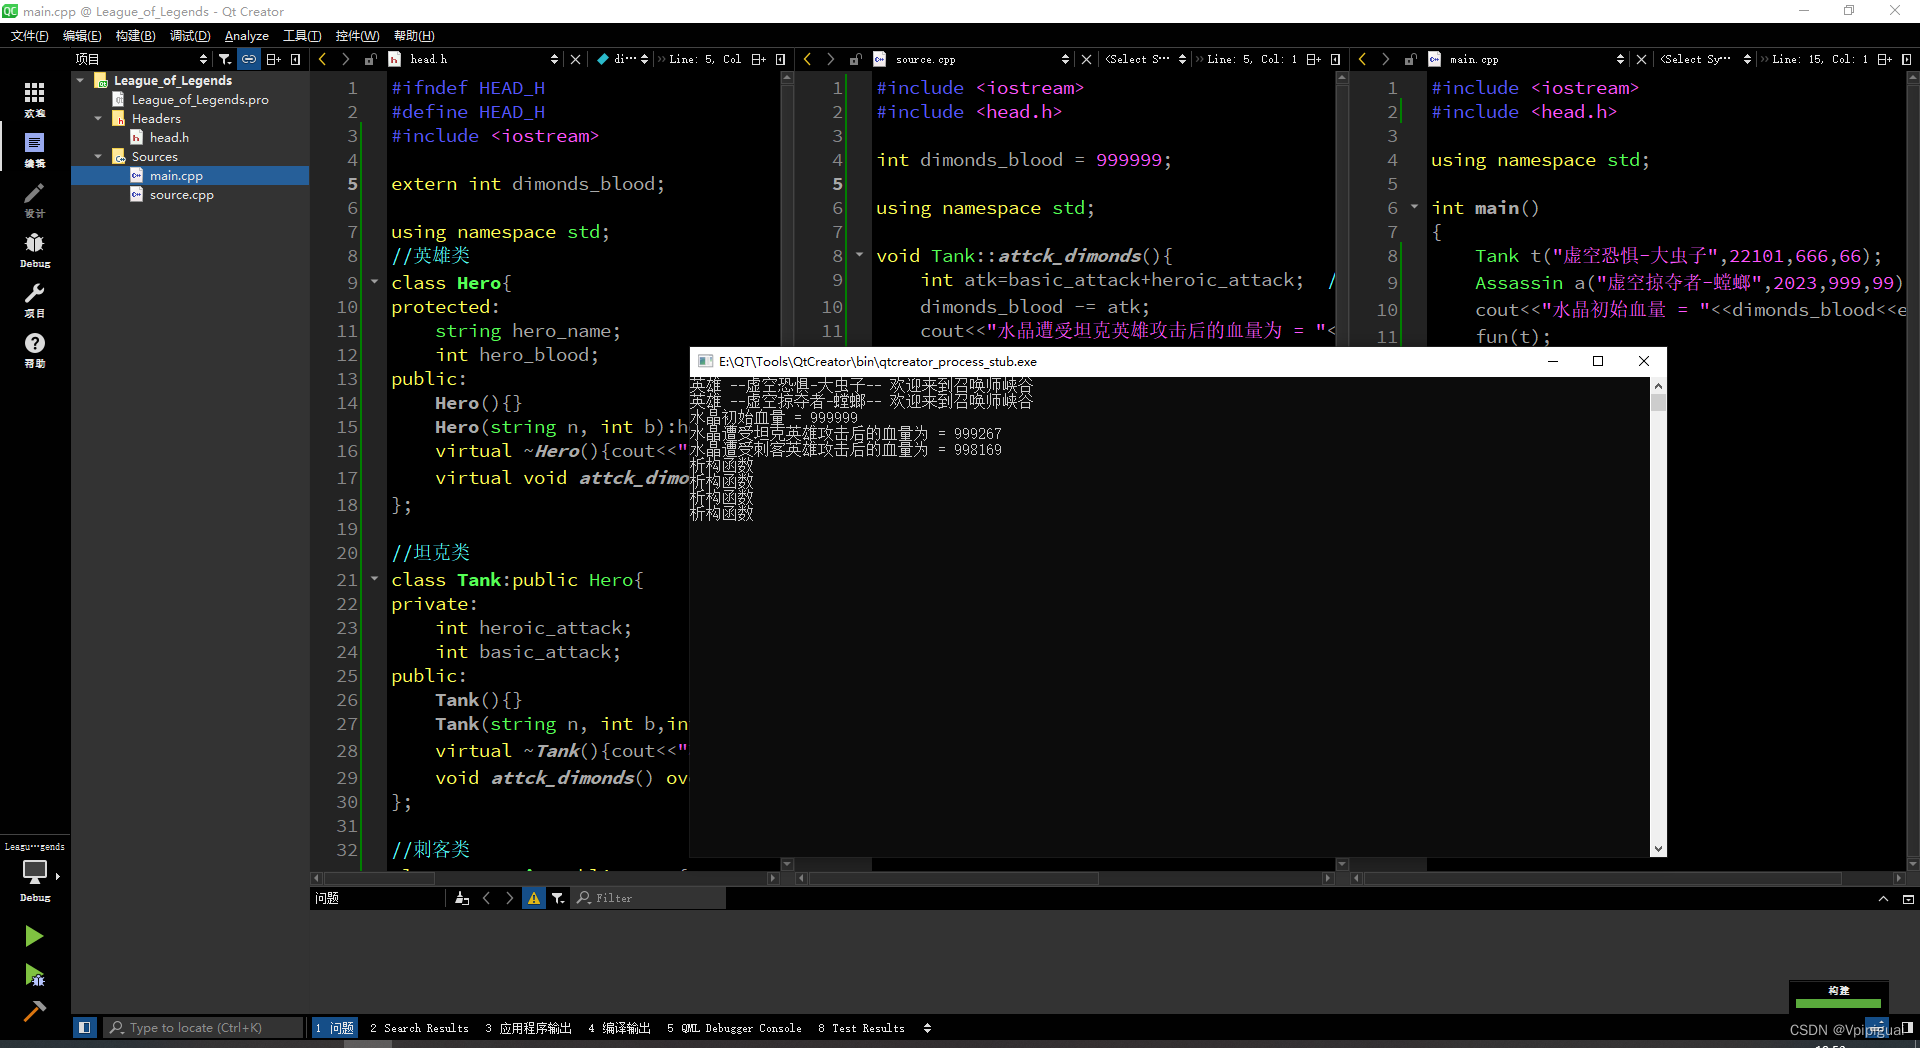Open output pane chooser arrows
This screenshot has height=1048, width=1920.
[x=927, y=1028]
